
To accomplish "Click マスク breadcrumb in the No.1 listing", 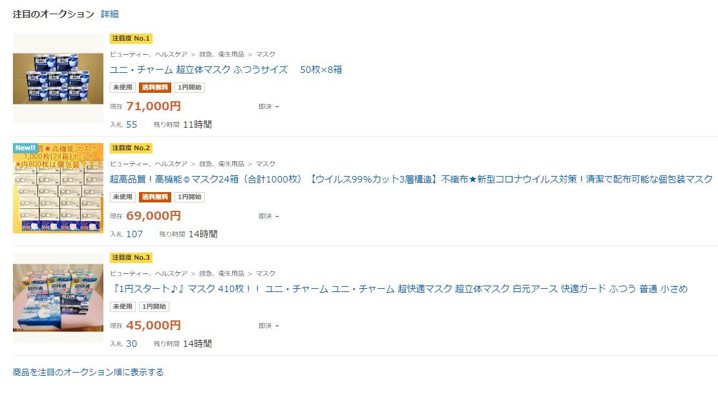I will (x=266, y=54).
